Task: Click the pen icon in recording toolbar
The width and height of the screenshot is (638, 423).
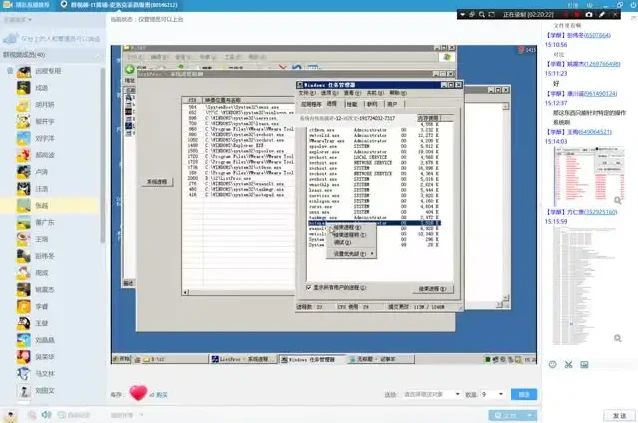Action: pos(603,14)
